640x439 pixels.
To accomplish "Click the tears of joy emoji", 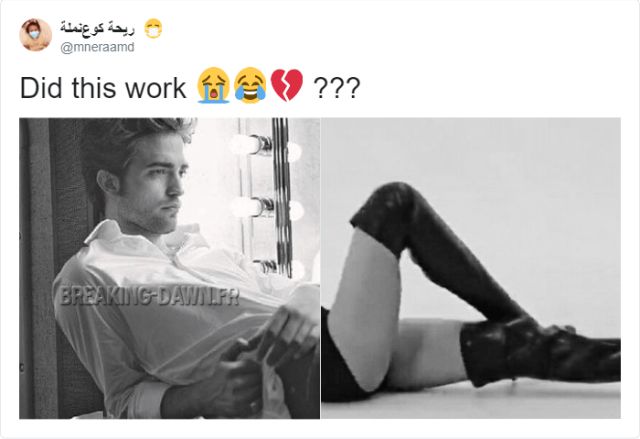I will (x=250, y=85).
